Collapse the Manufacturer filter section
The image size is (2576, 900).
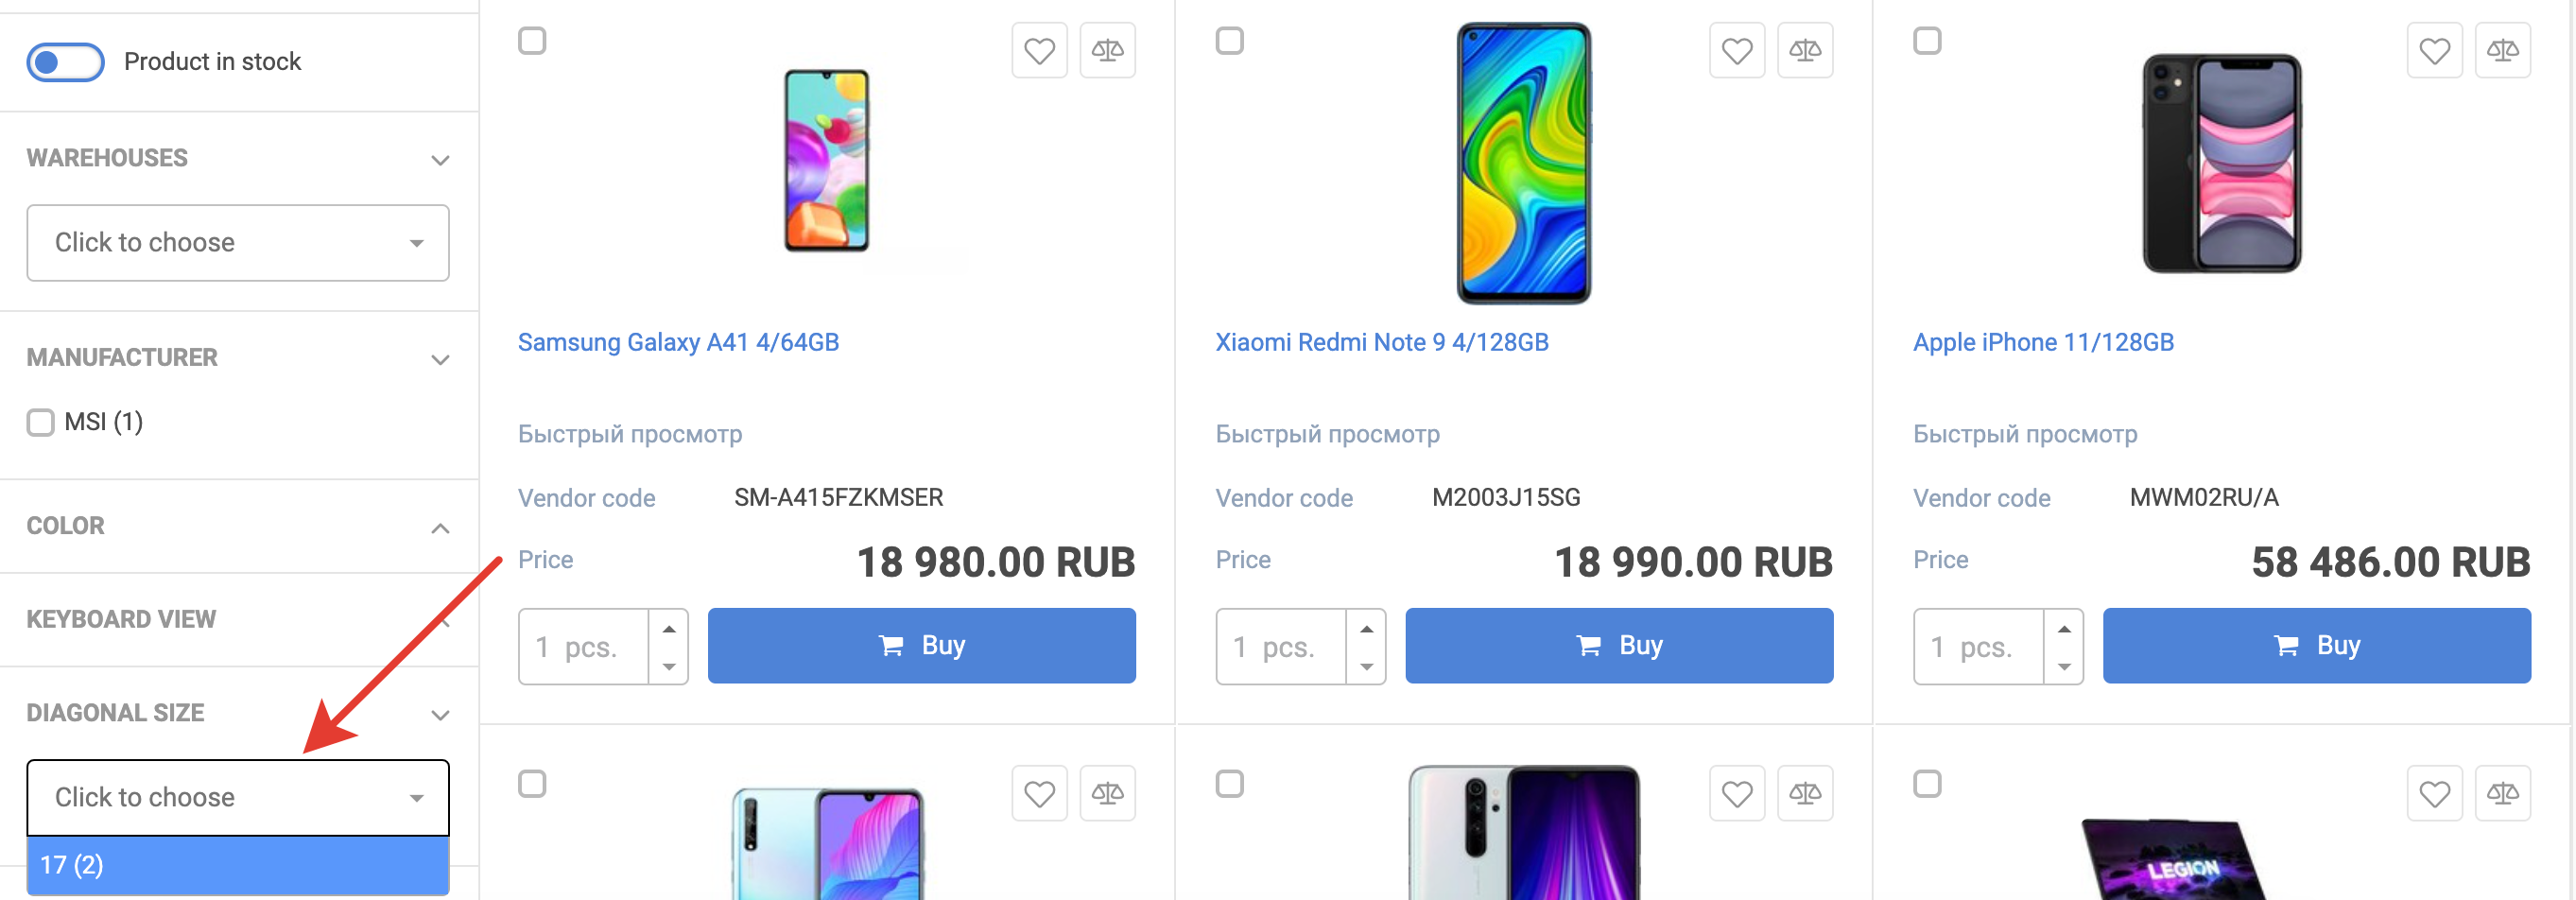click(439, 359)
